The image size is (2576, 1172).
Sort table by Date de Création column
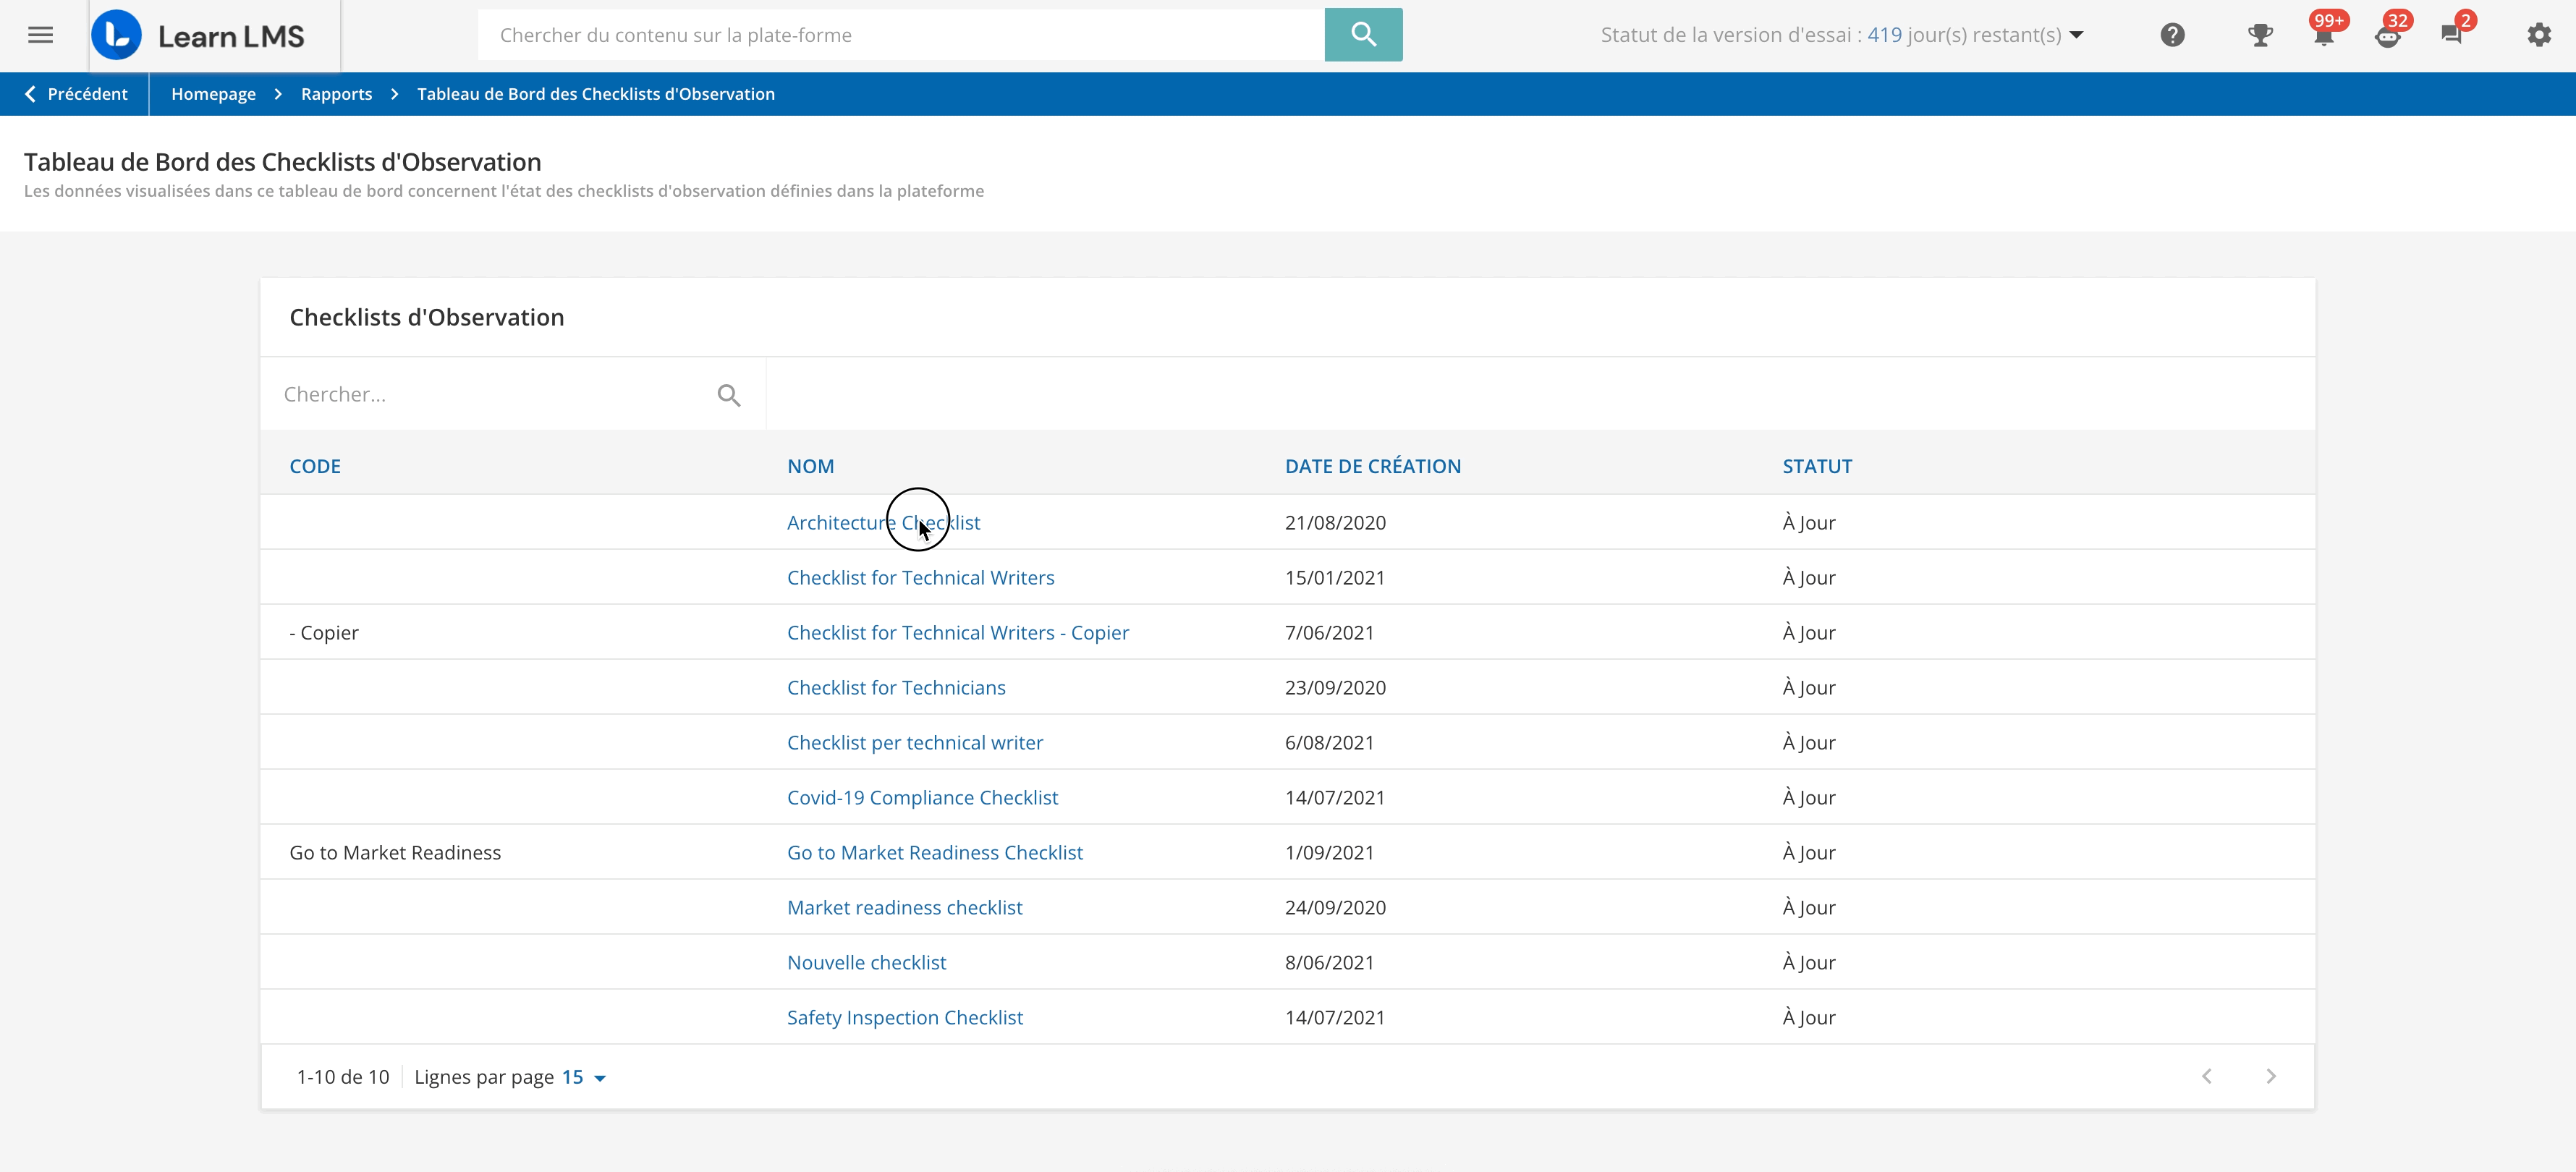(1372, 466)
